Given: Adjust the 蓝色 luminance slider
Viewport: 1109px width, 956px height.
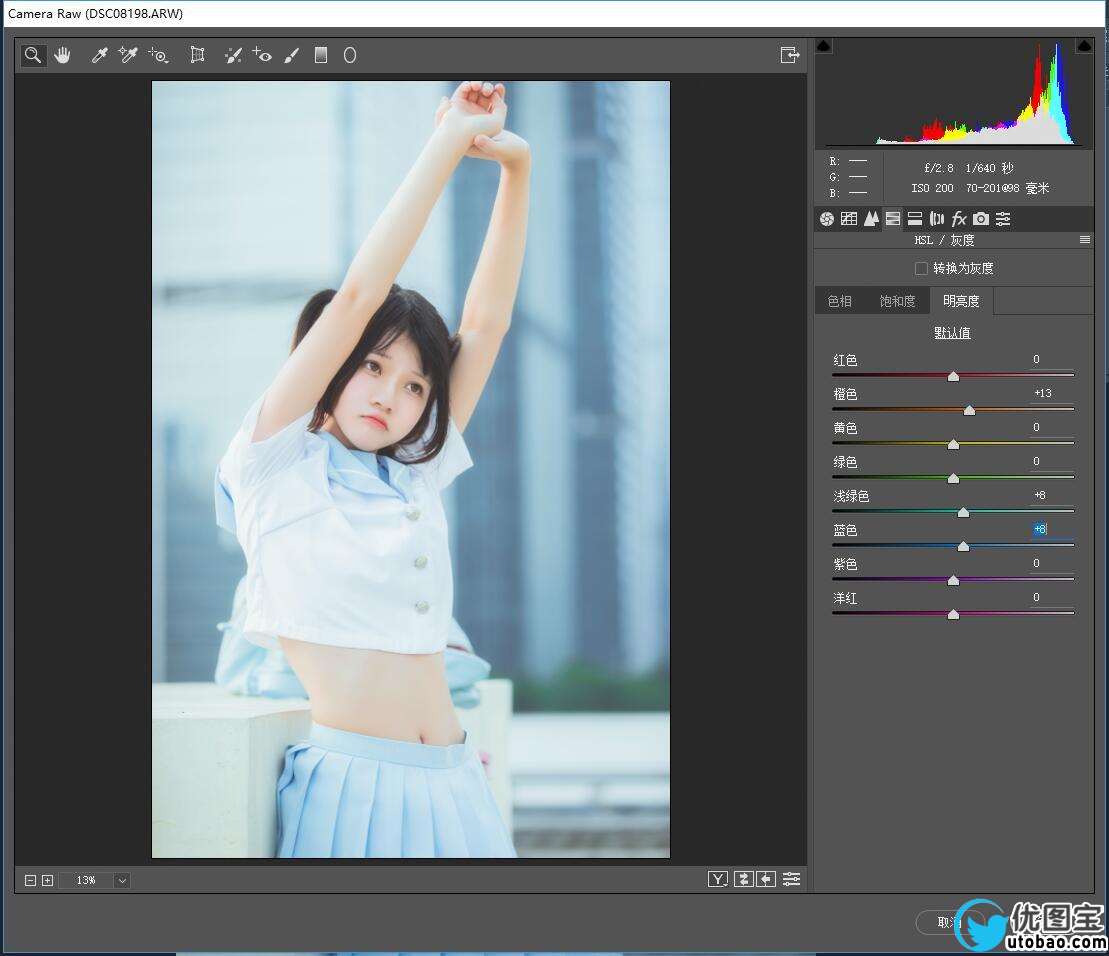Looking at the screenshot, I should 963,546.
